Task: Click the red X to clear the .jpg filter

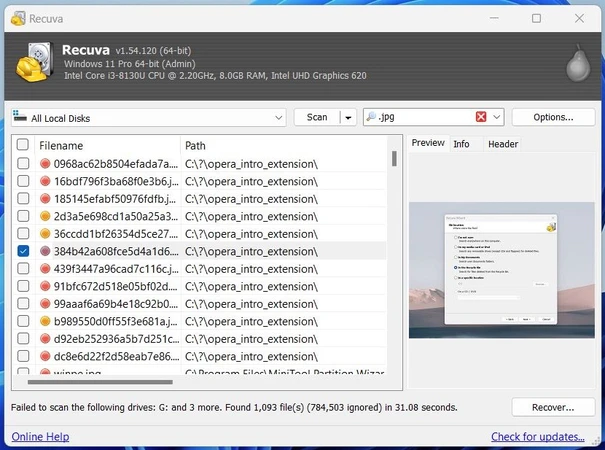Action: point(481,118)
